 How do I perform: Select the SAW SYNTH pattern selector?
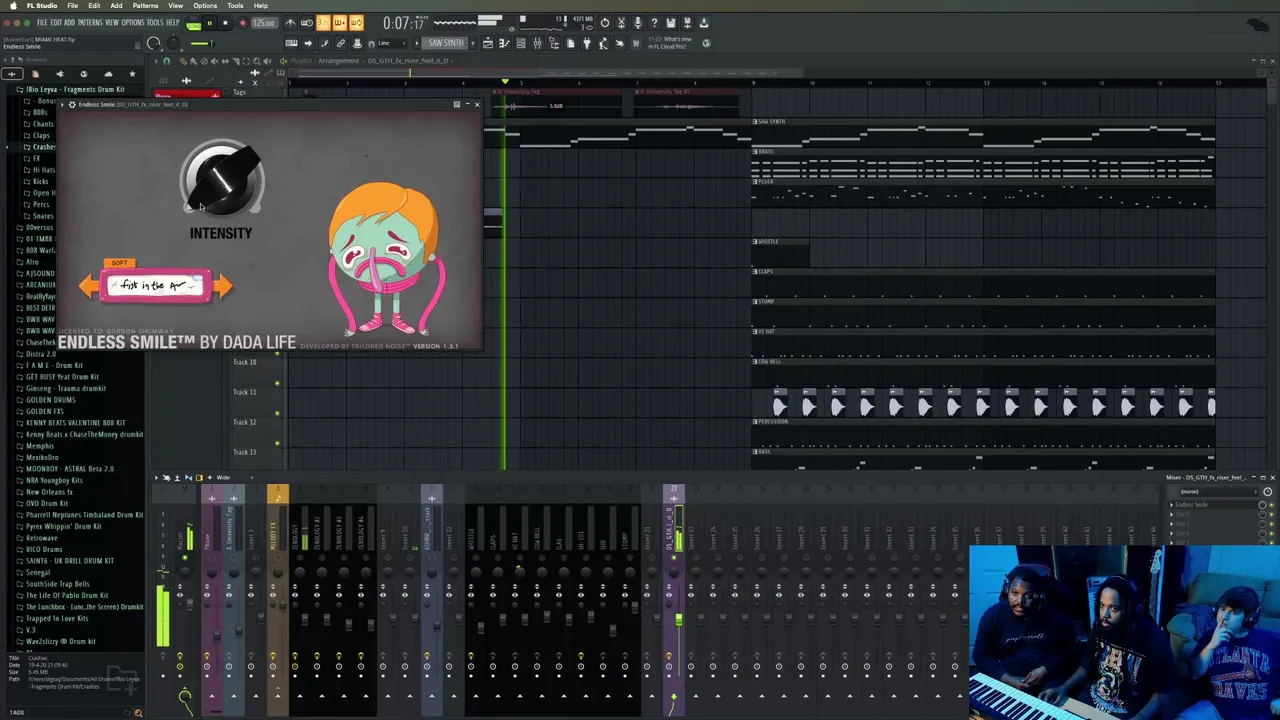[446, 43]
